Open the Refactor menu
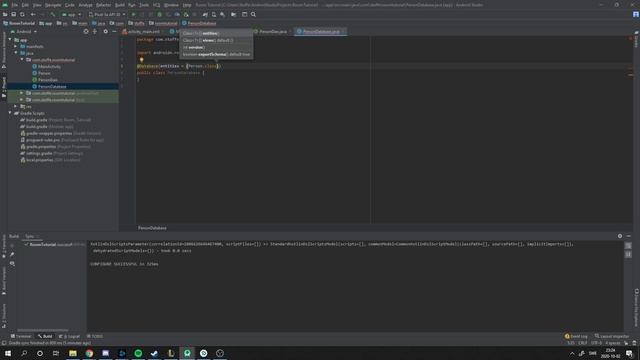Screen dimensions: 640x360 tap(103, 5)
